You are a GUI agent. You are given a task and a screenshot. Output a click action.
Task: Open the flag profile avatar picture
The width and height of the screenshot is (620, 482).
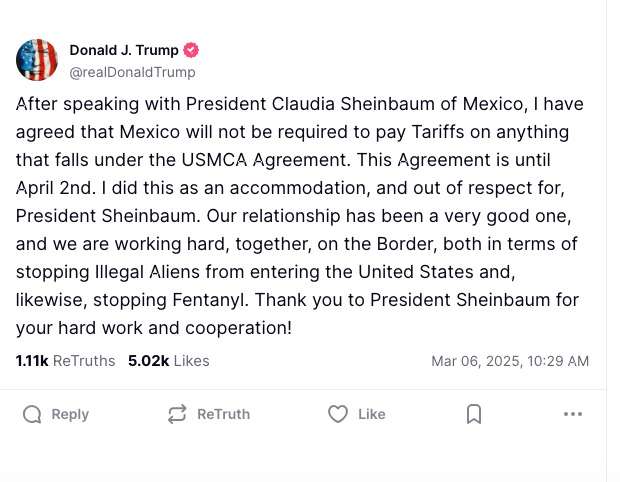(37, 60)
